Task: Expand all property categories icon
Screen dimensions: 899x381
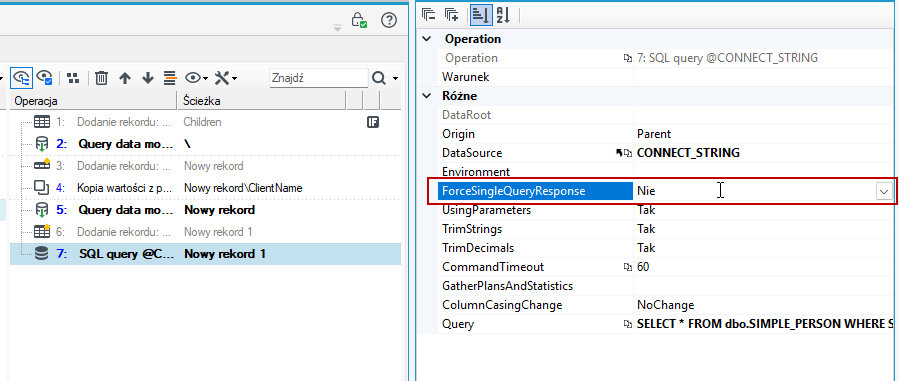Action: coord(452,14)
